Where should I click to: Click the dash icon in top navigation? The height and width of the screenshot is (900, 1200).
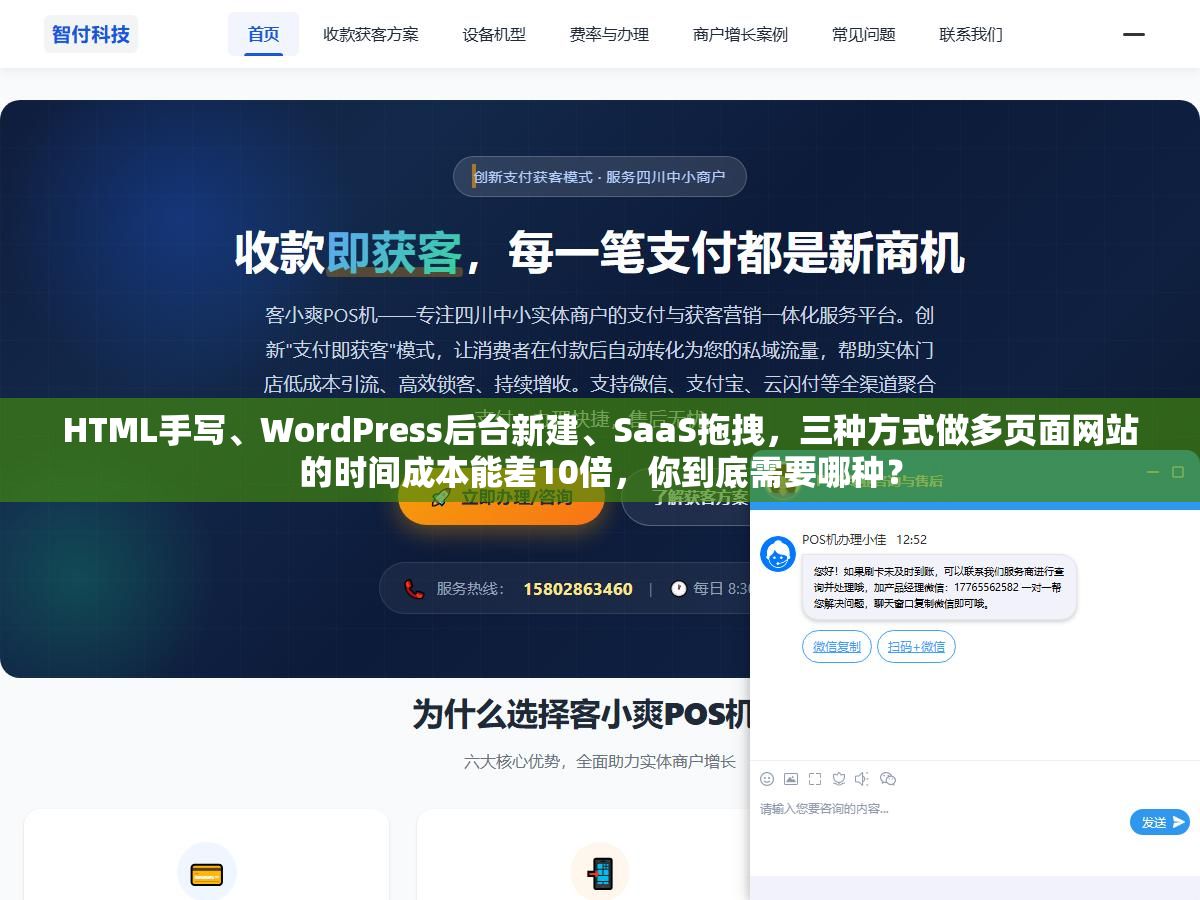click(x=1134, y=34)
